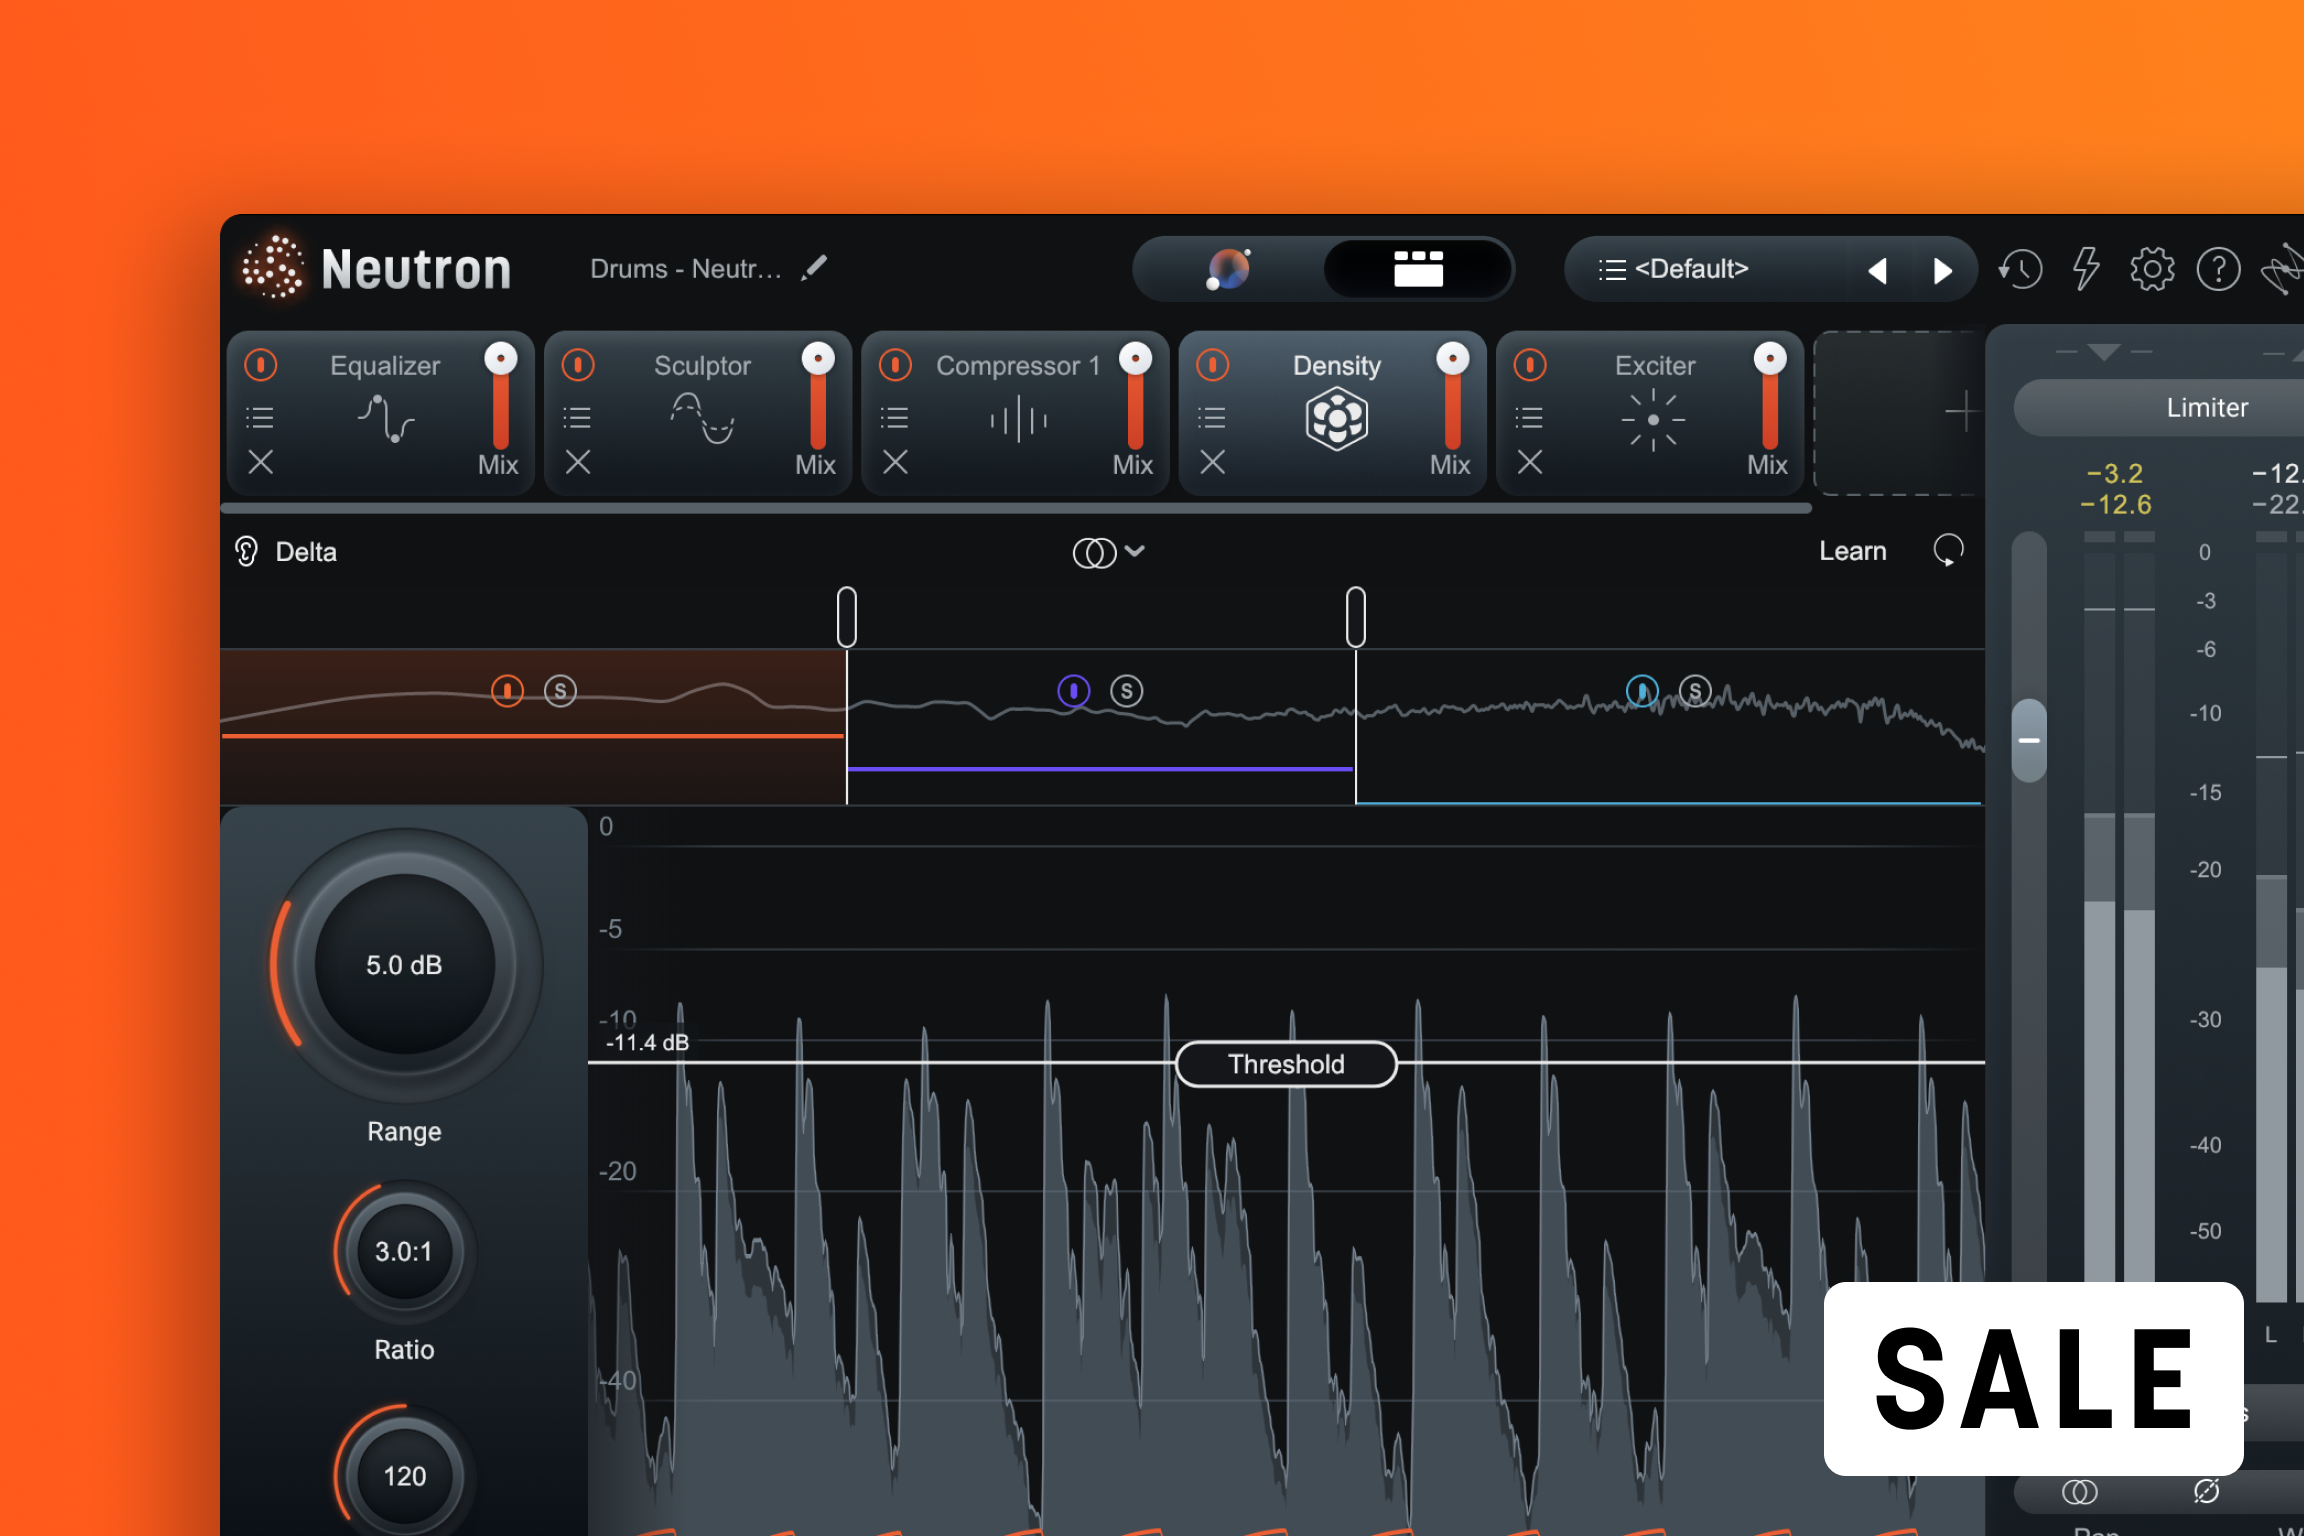Click the lightning bolt icon
The height and width of the screenshot is (1536, 2304).
[x=2086, y=269]
